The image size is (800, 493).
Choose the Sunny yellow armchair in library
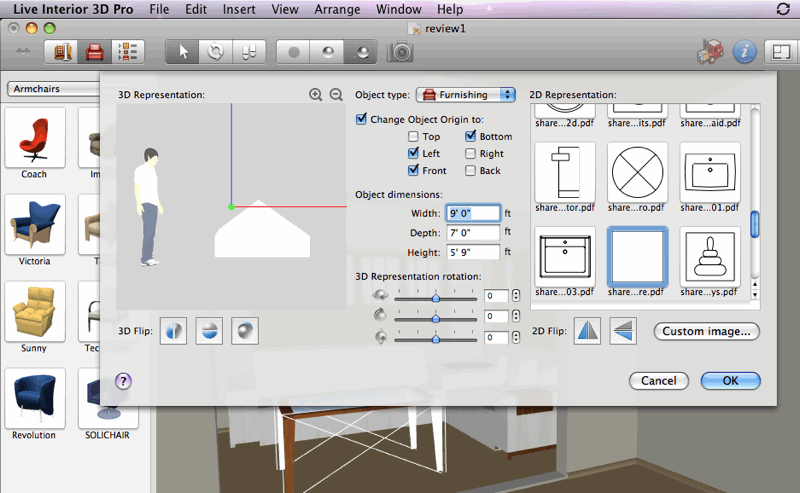(35, 311)
